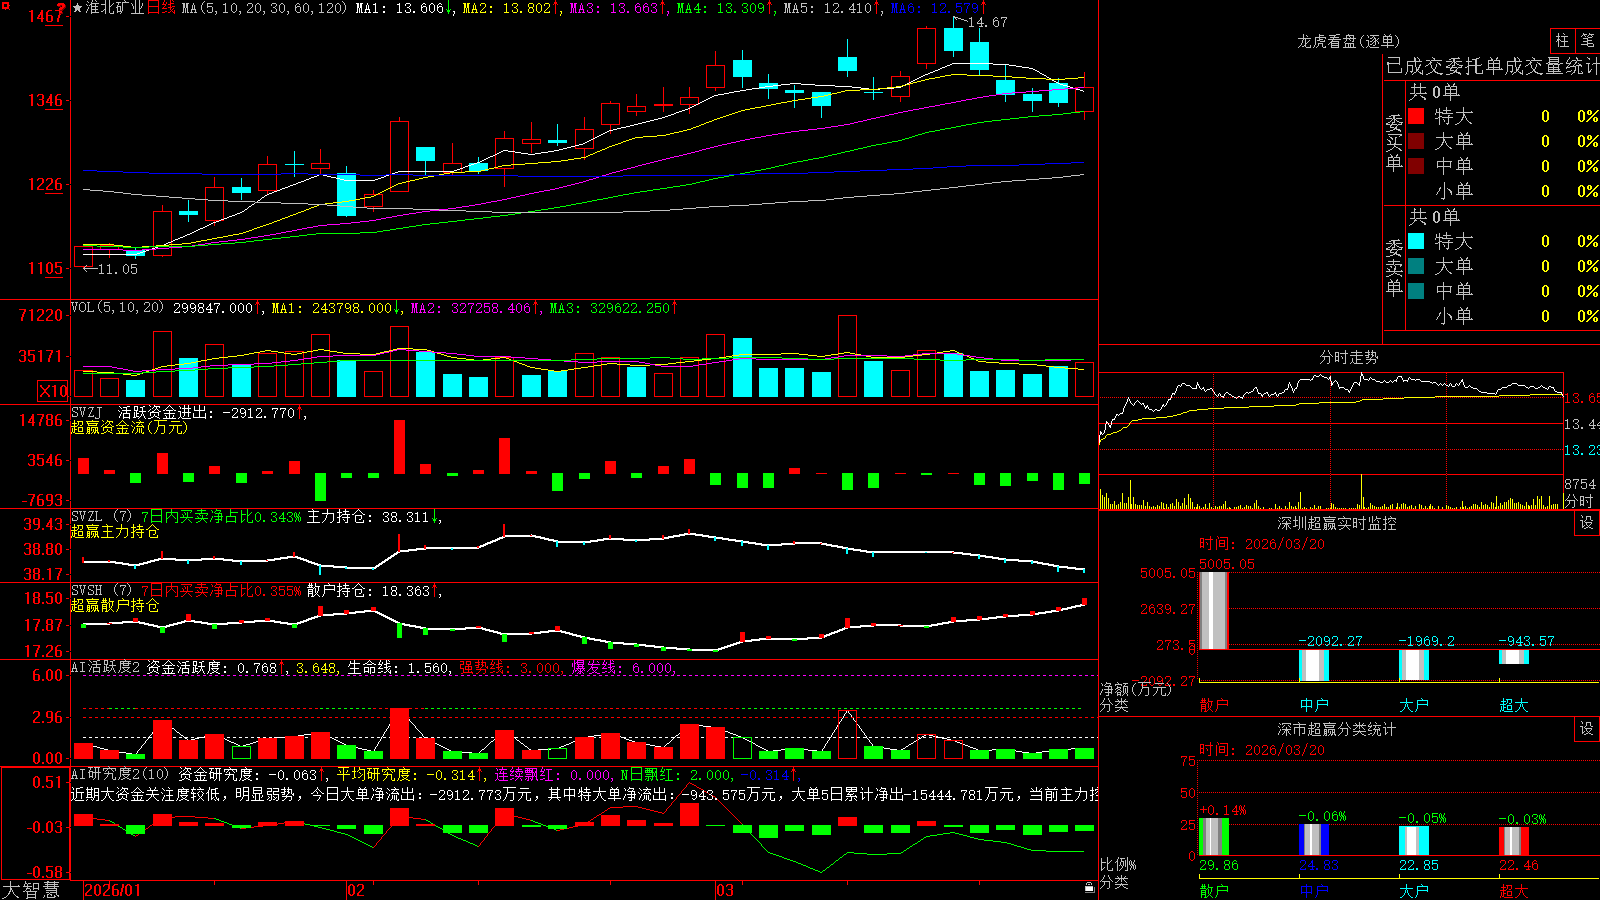
Task: Click the teal 中单 sell order swatch
Action: pyautogui.click(x=1416, y=291)
